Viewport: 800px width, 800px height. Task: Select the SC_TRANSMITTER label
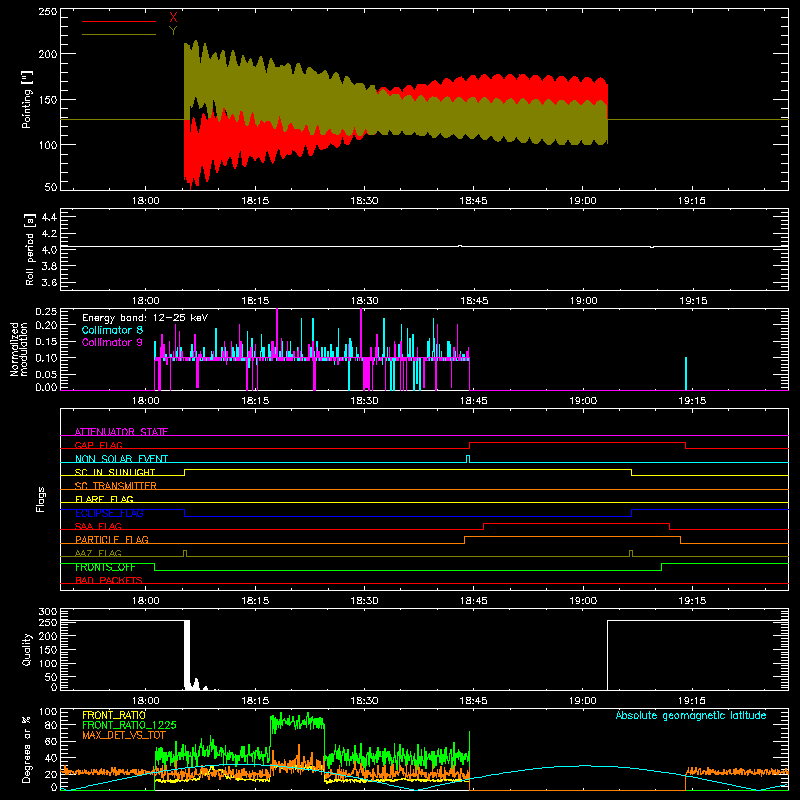pos(116,486)
